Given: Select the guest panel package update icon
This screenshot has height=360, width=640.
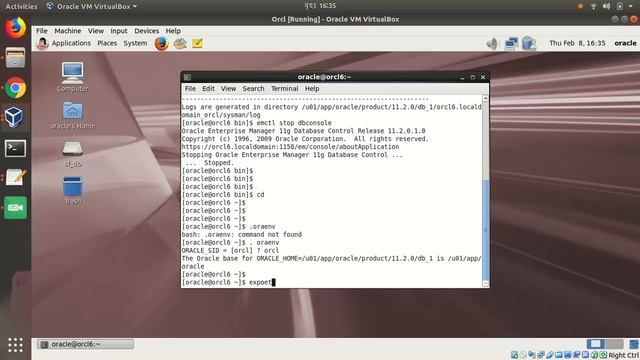Looking at the screenshot, I should pos(529,43).
